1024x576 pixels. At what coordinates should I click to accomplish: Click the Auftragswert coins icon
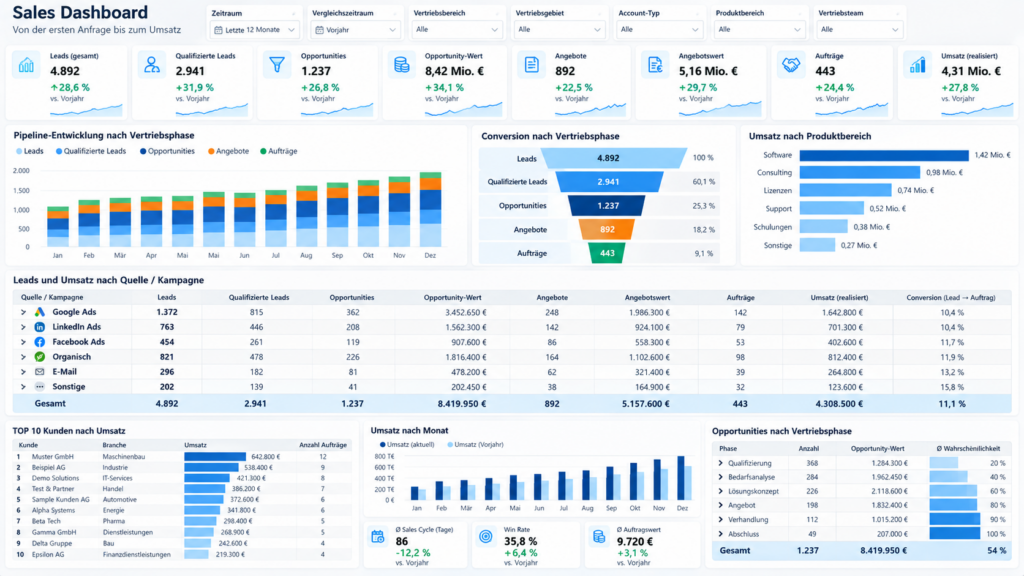pyautogui.click(x=599, y=537)
